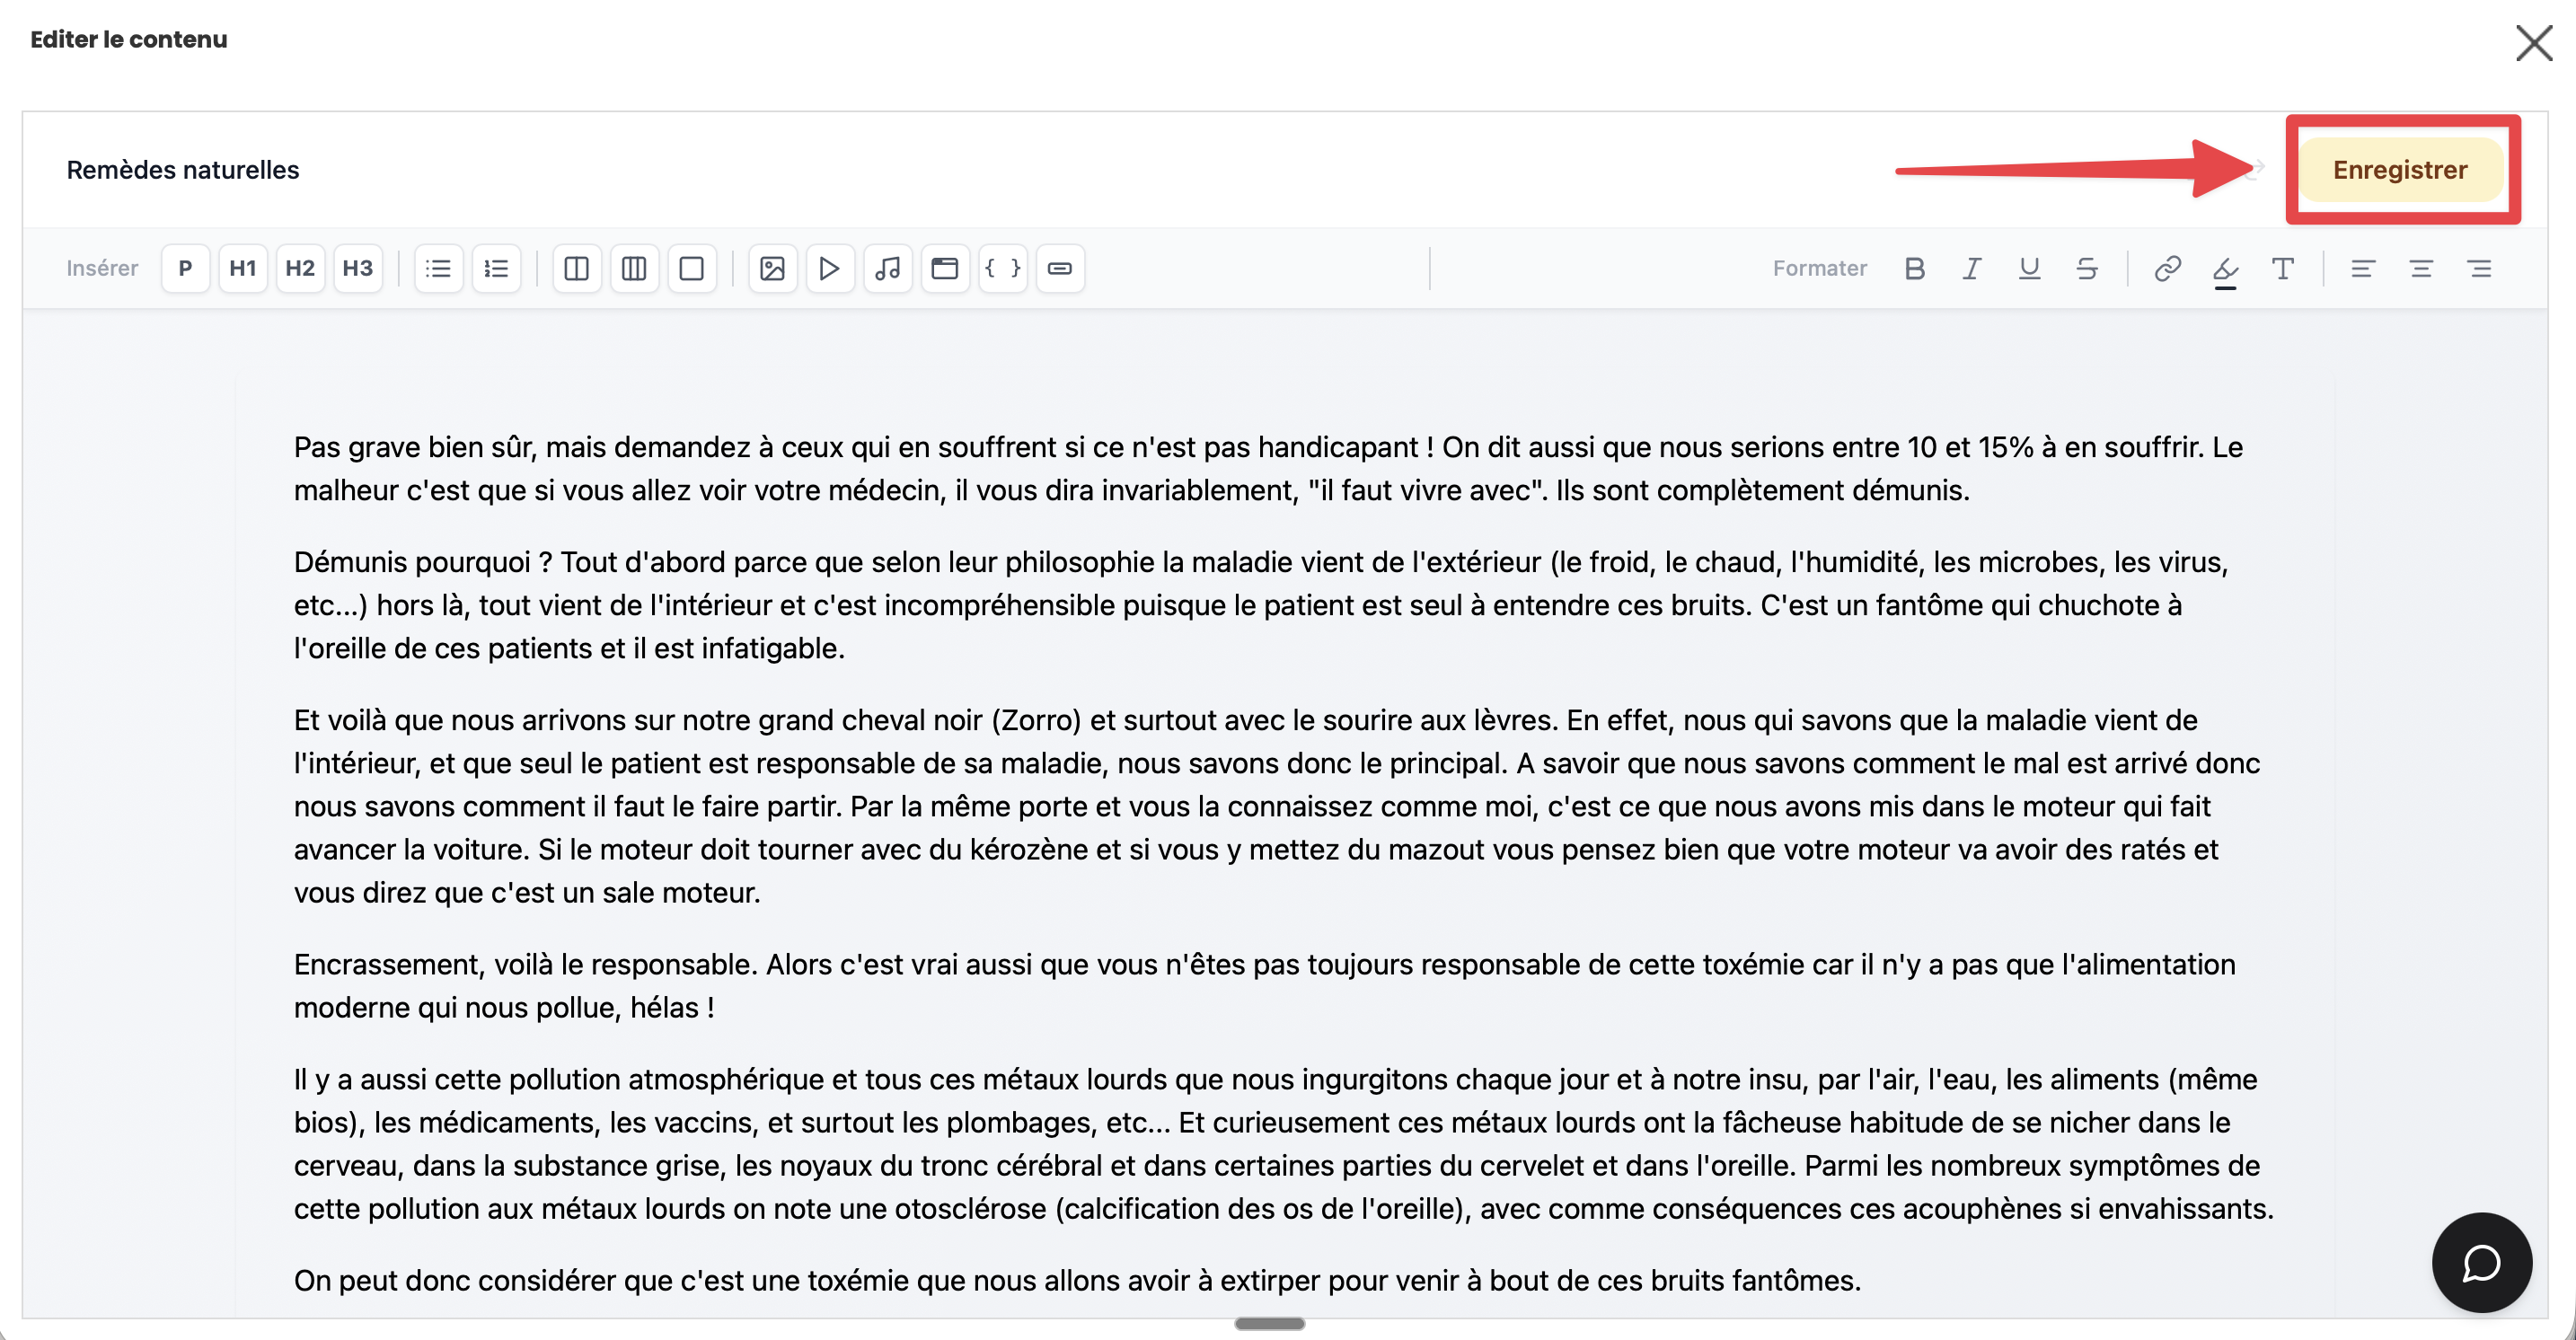The image size is (2576, 1340).
Task: Insert an H1 heading
Action: (242, 268)
